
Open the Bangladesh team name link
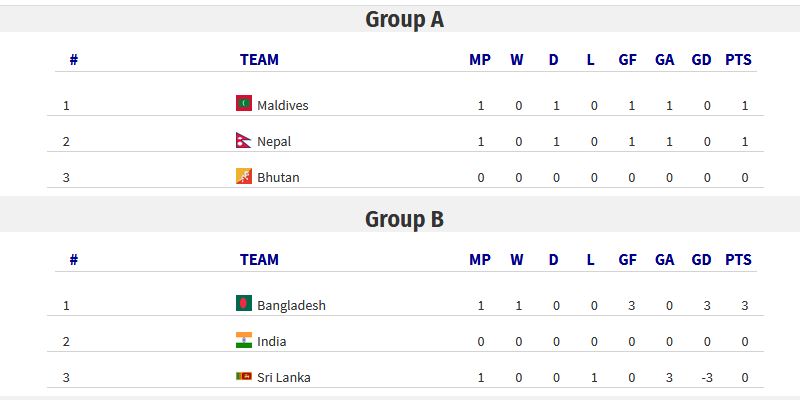click(291, 305)
